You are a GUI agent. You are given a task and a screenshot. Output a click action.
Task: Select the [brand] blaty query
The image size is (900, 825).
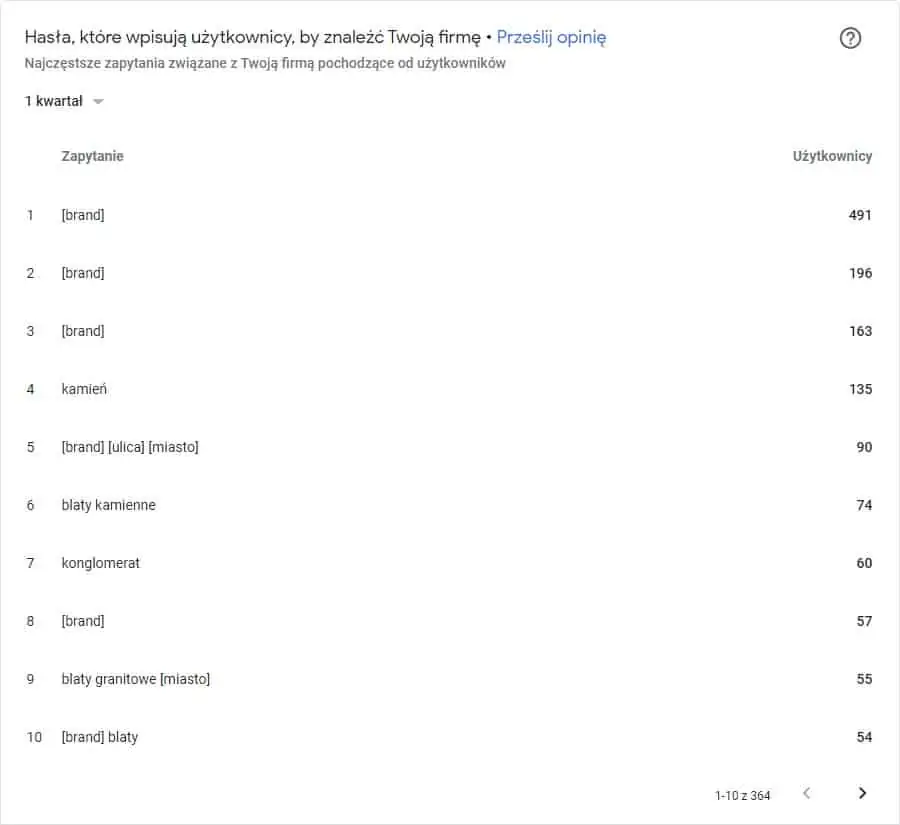(x=100, y=737)
